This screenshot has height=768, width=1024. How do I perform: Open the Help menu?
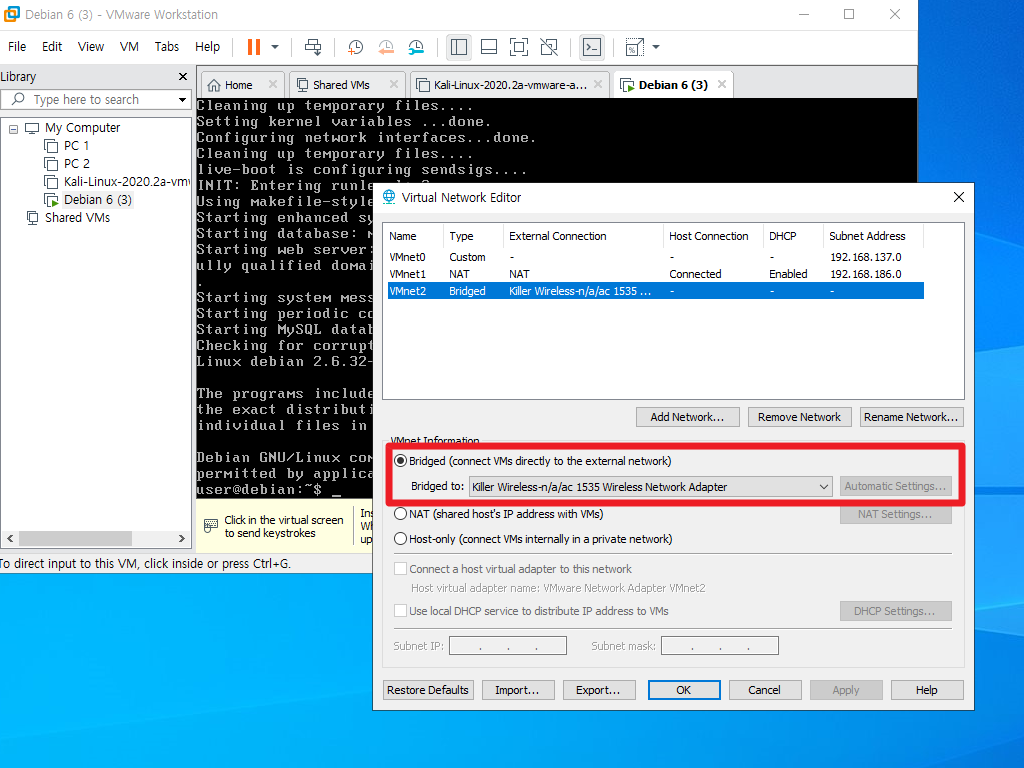(x=207, y=46)
